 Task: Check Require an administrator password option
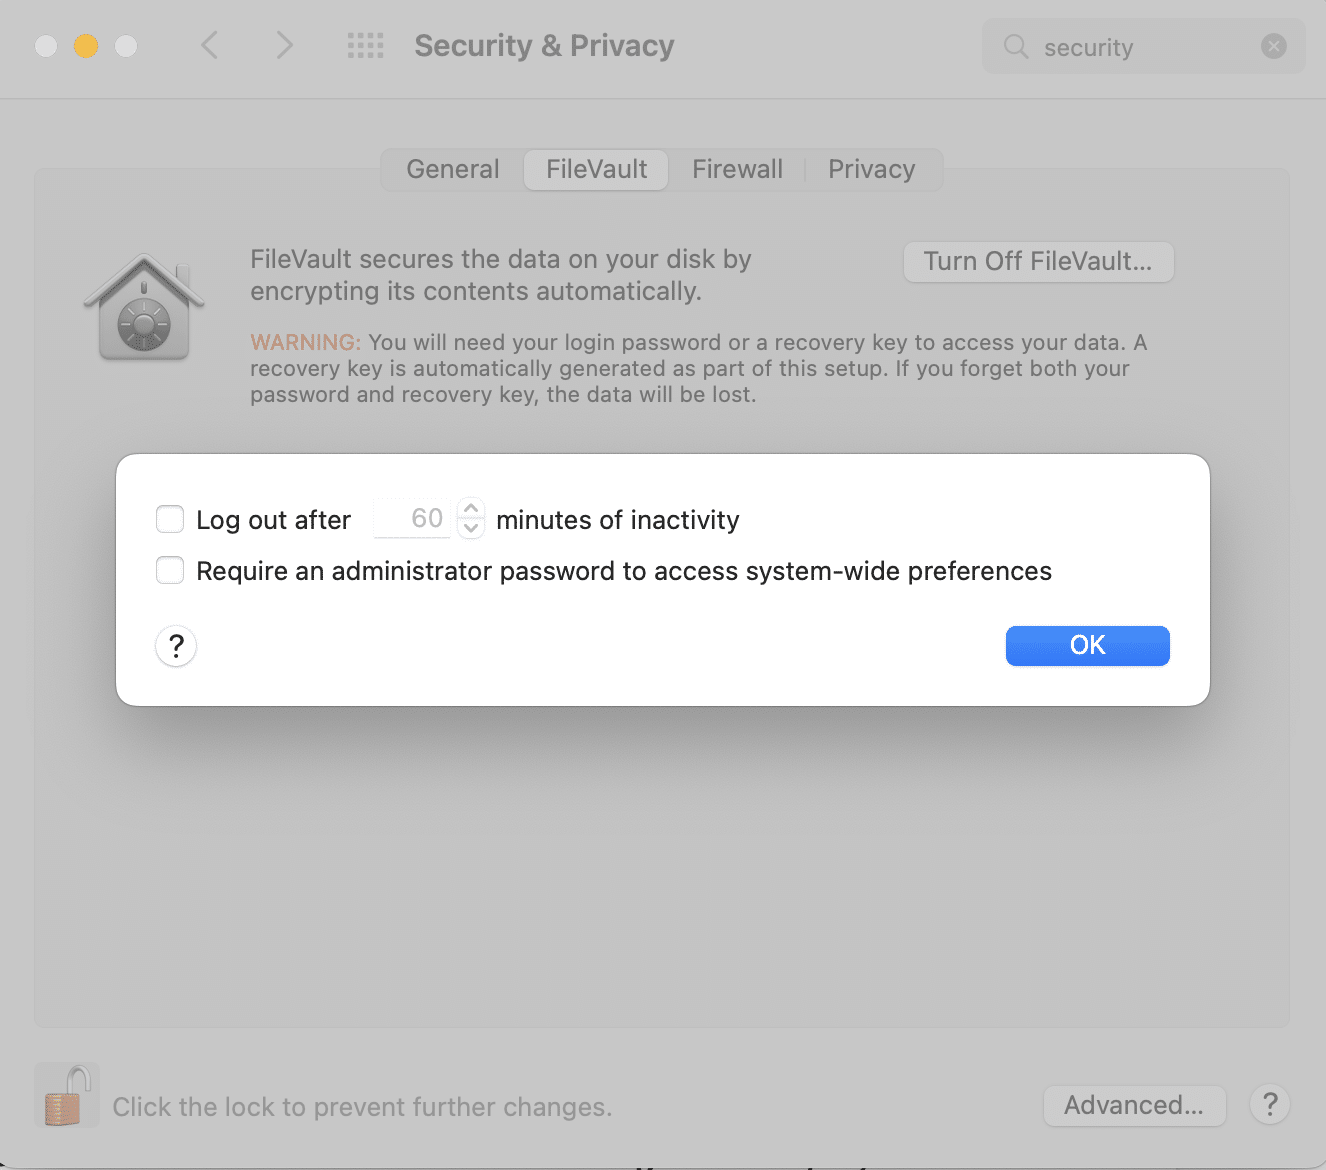[x=170, y=571]
